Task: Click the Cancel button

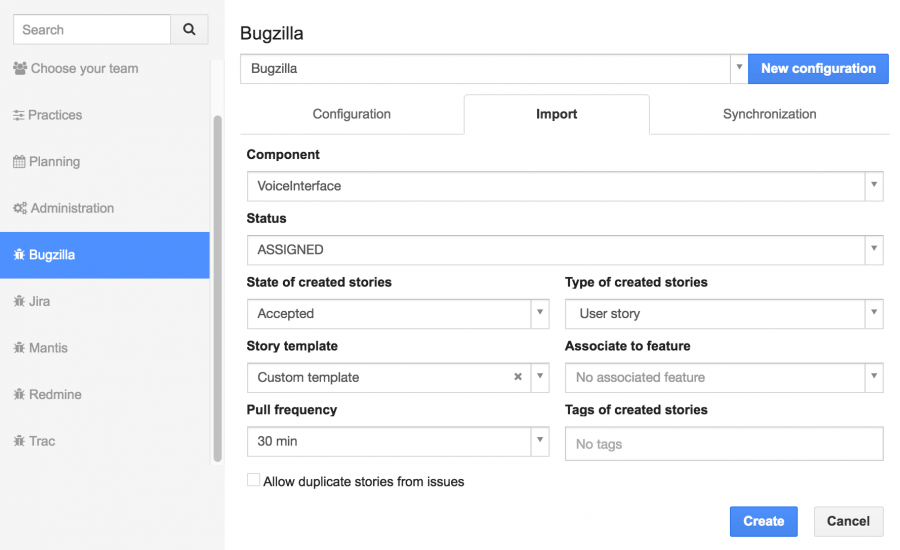Action: [848, 521]
